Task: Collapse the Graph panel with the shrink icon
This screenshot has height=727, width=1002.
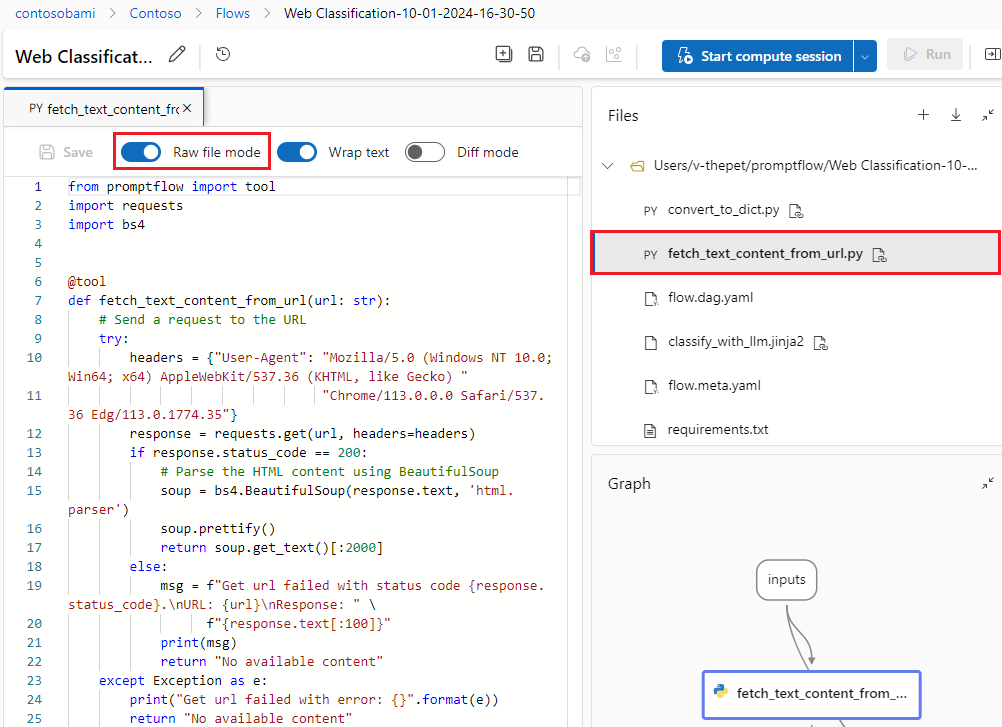Action: [x=988, y=483]
